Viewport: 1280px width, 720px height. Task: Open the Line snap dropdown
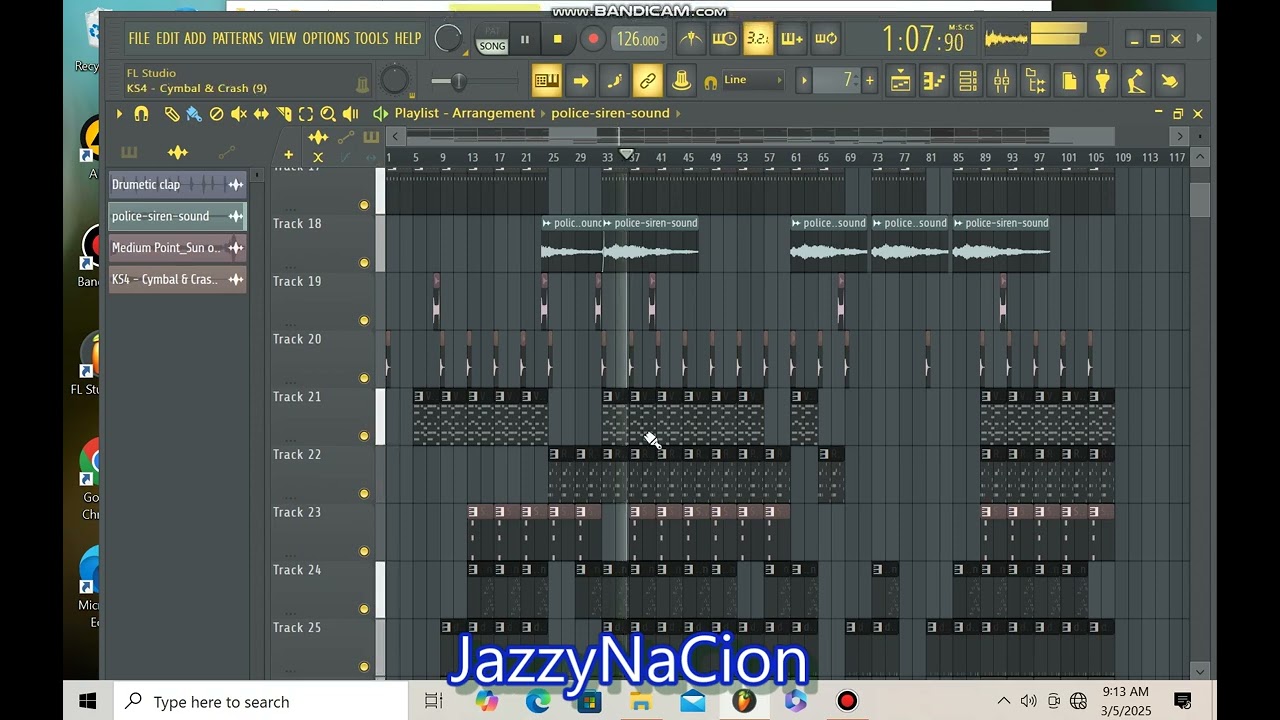752,80
